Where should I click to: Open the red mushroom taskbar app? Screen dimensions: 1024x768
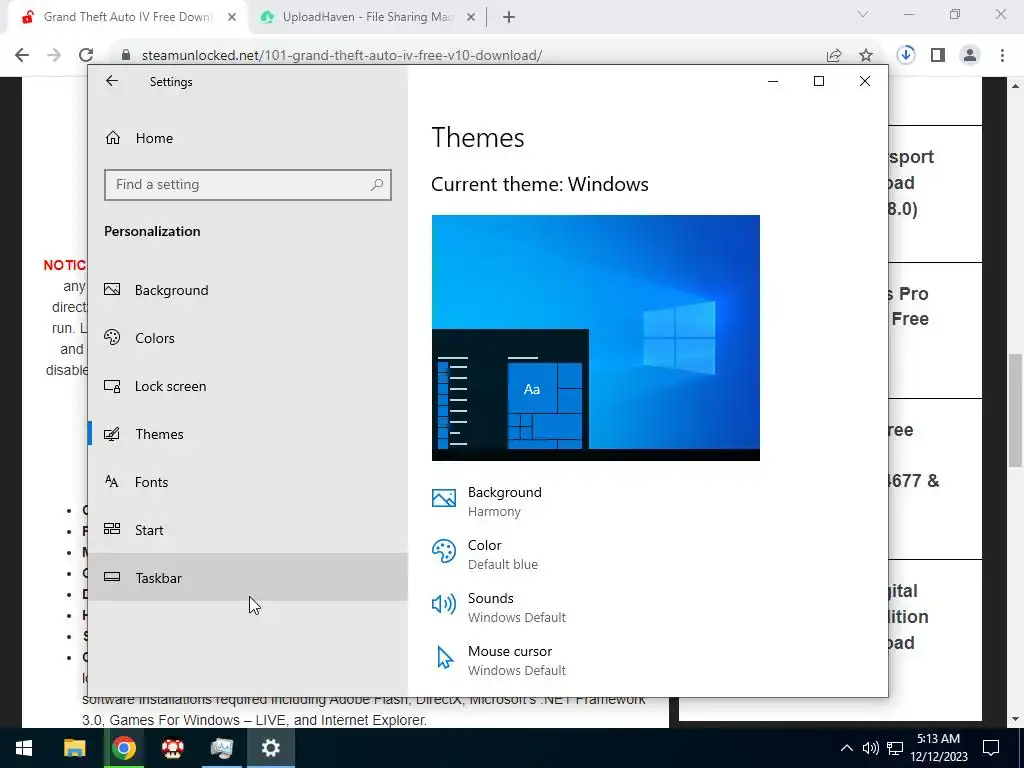[172, 748]
